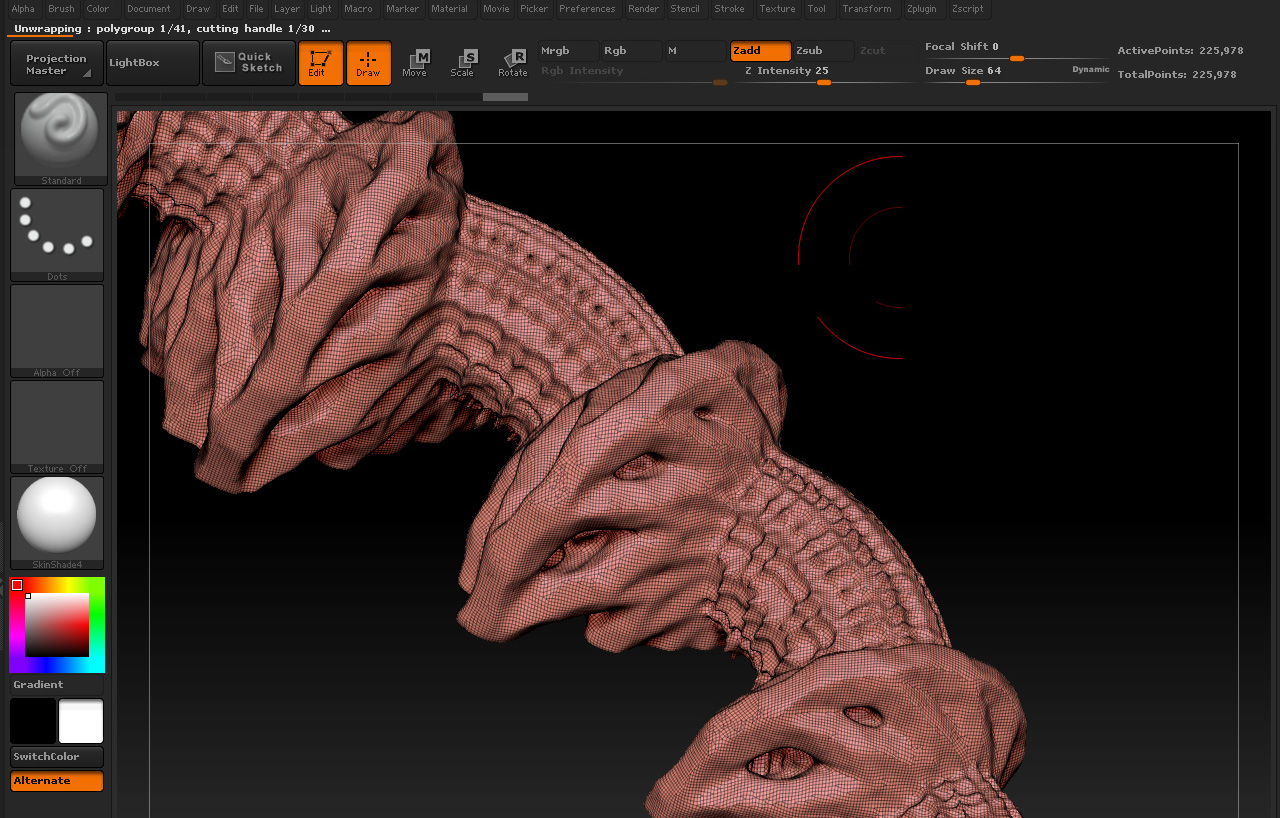Open the Layer menu
Viewport: 1280px width, 818px height.
pos(287,9)
